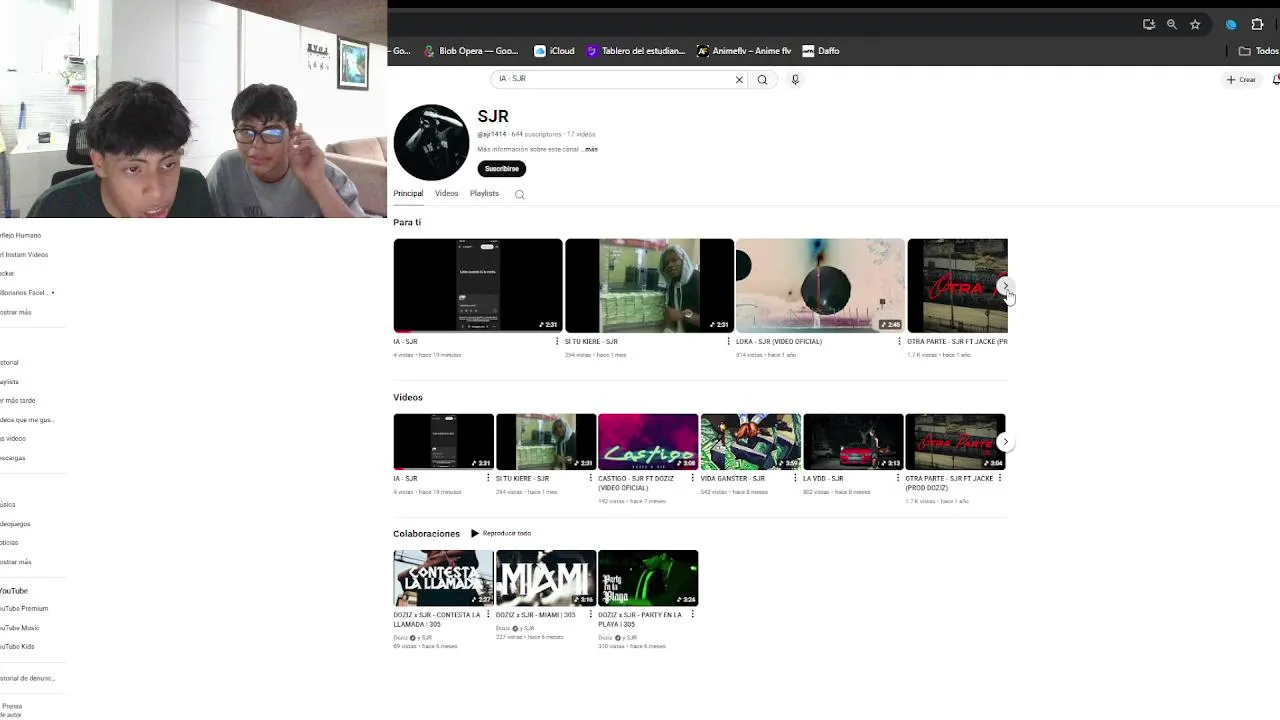The height and width of the screenshot is (720, 1280).
Task: Click the channel search magnifier icon
Action: [x=519, y=194]
